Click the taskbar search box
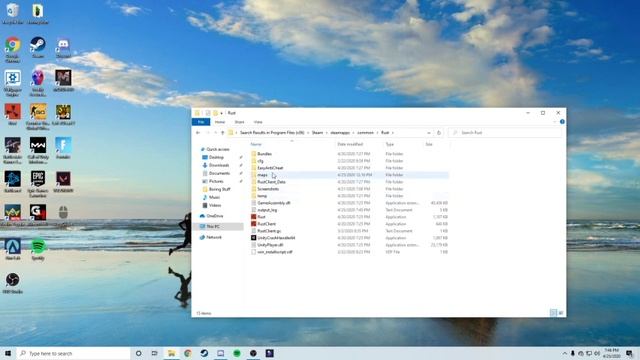This screenshot has height=360, width=640. (73, 353)
